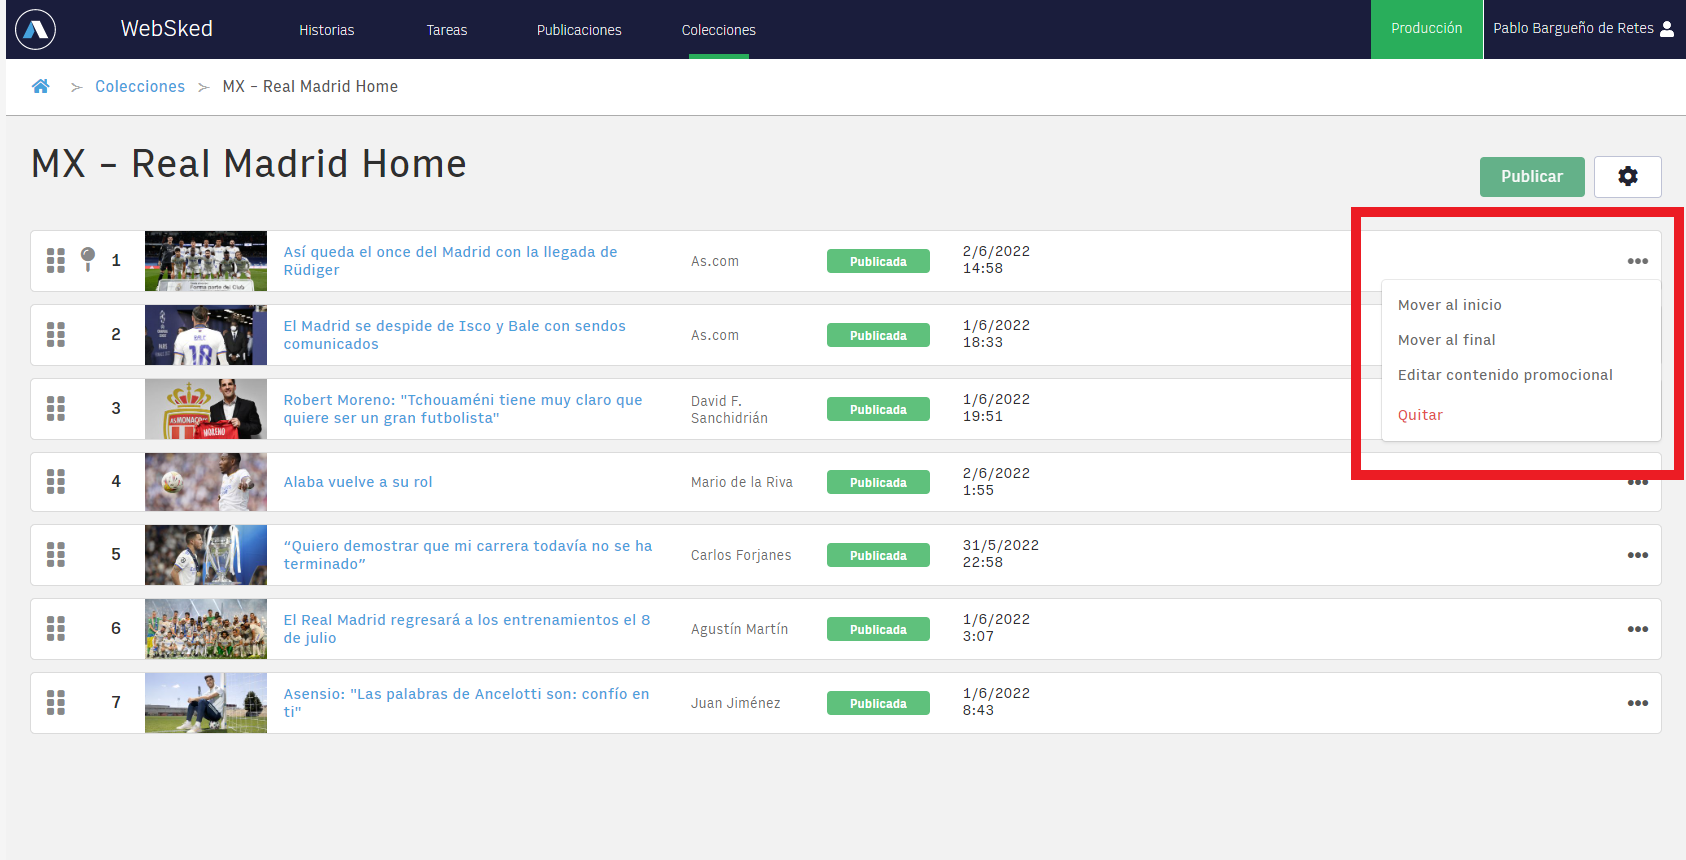Grab the drag handle of row 3
This screenshot has width=1686, height=860.
[x=56, y=409]
